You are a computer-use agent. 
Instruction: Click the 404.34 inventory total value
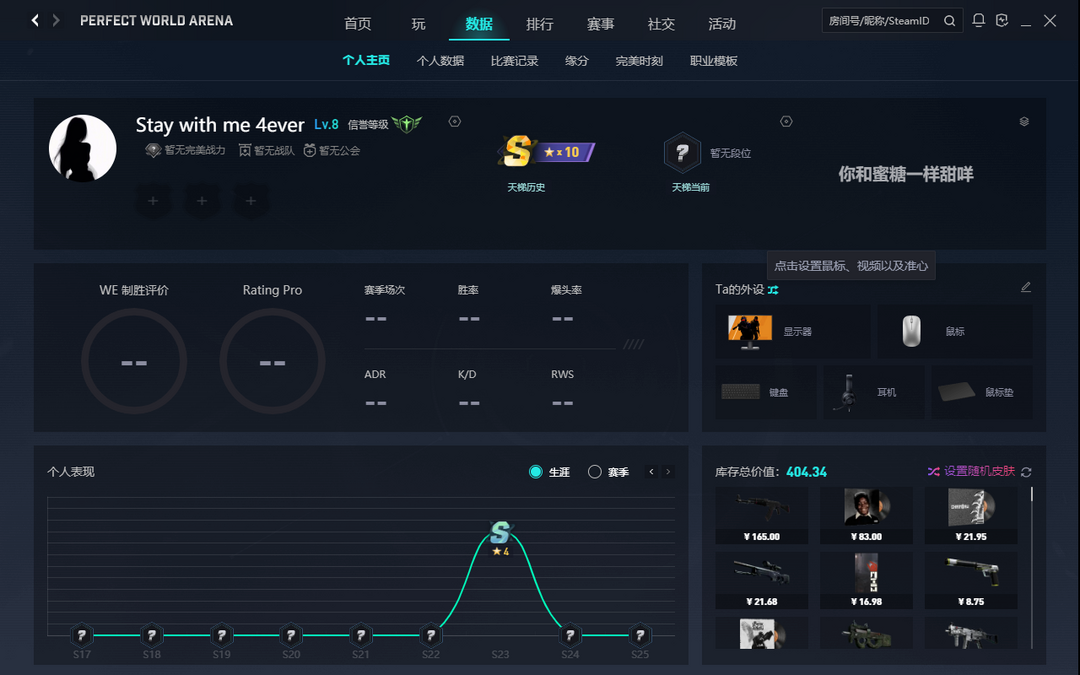tap(807, 472)
